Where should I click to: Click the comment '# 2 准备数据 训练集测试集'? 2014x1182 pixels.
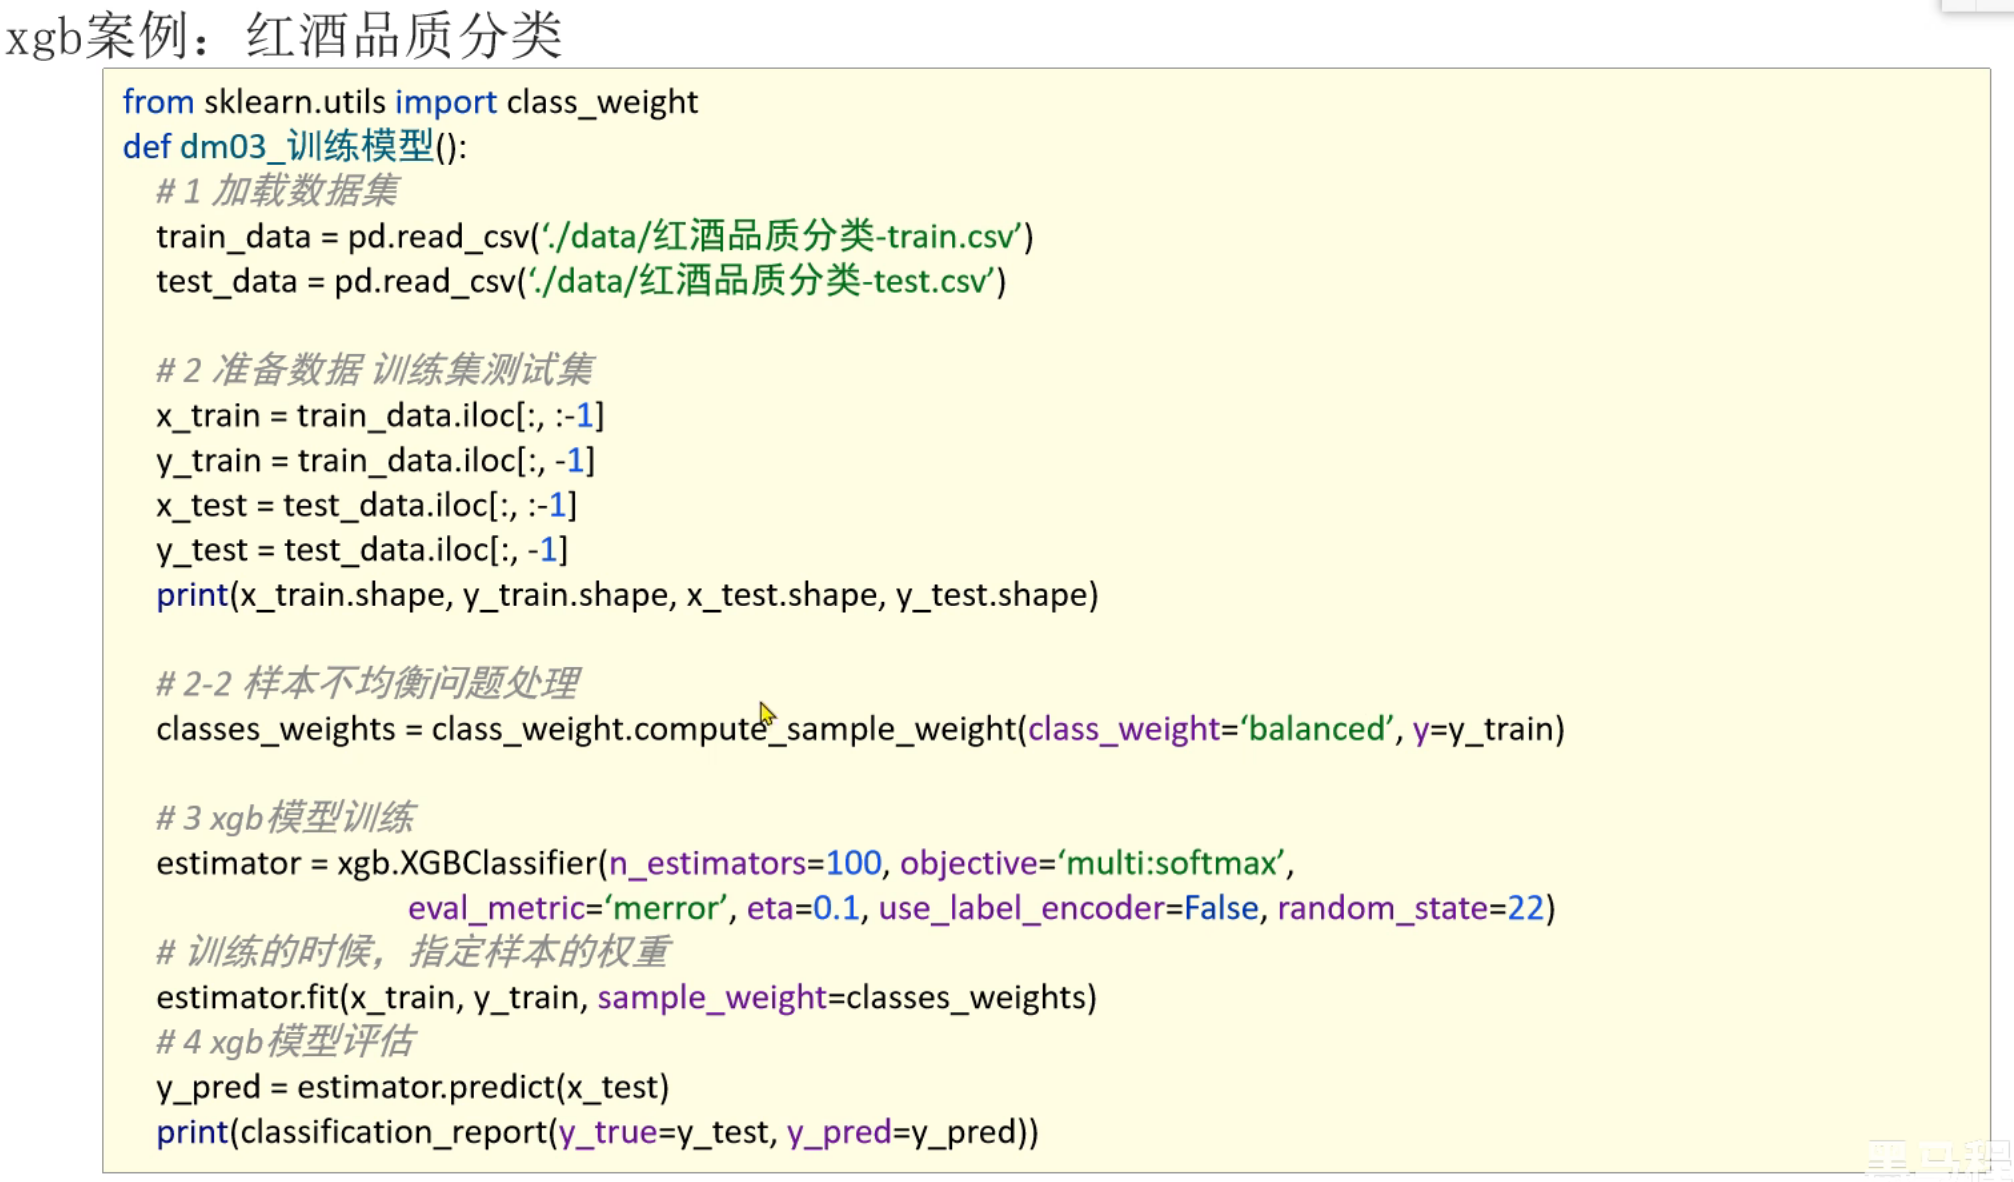pyautogui.click(x=374, y=370)
